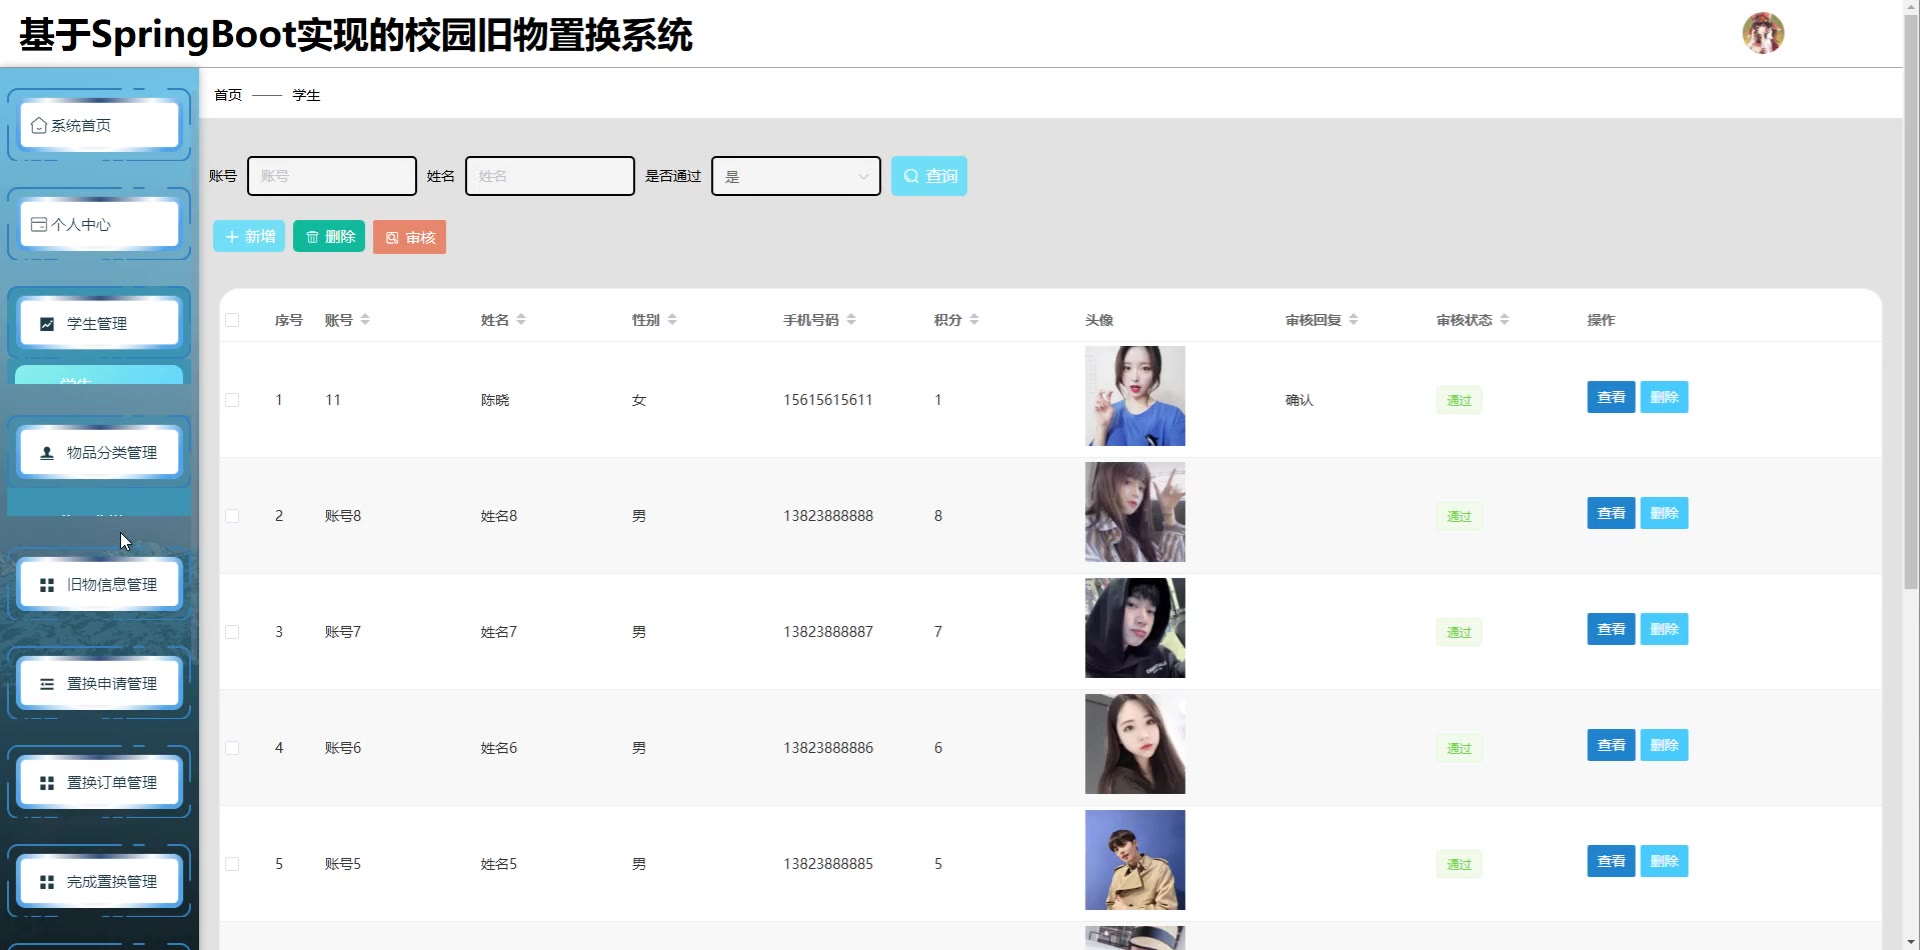
Task: Click the grid icon beside 旧物信息管理
Action: (x=47, y=585)
